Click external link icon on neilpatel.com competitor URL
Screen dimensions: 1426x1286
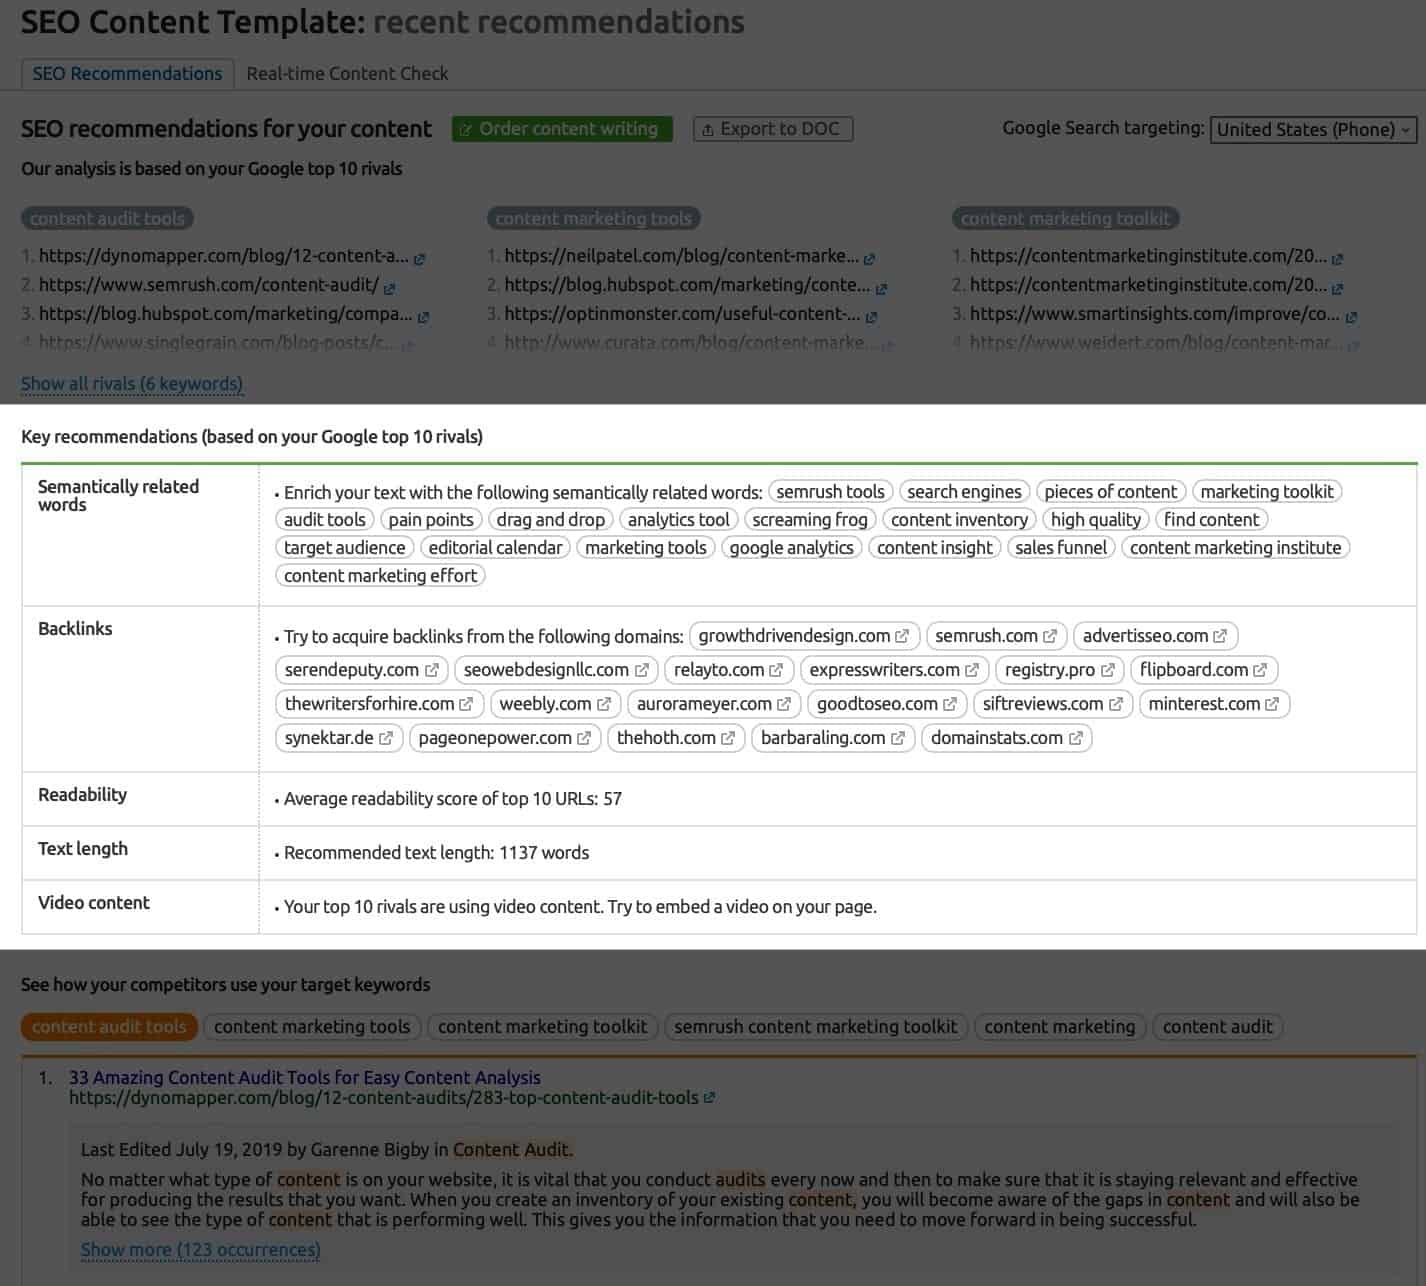point(868,256)
